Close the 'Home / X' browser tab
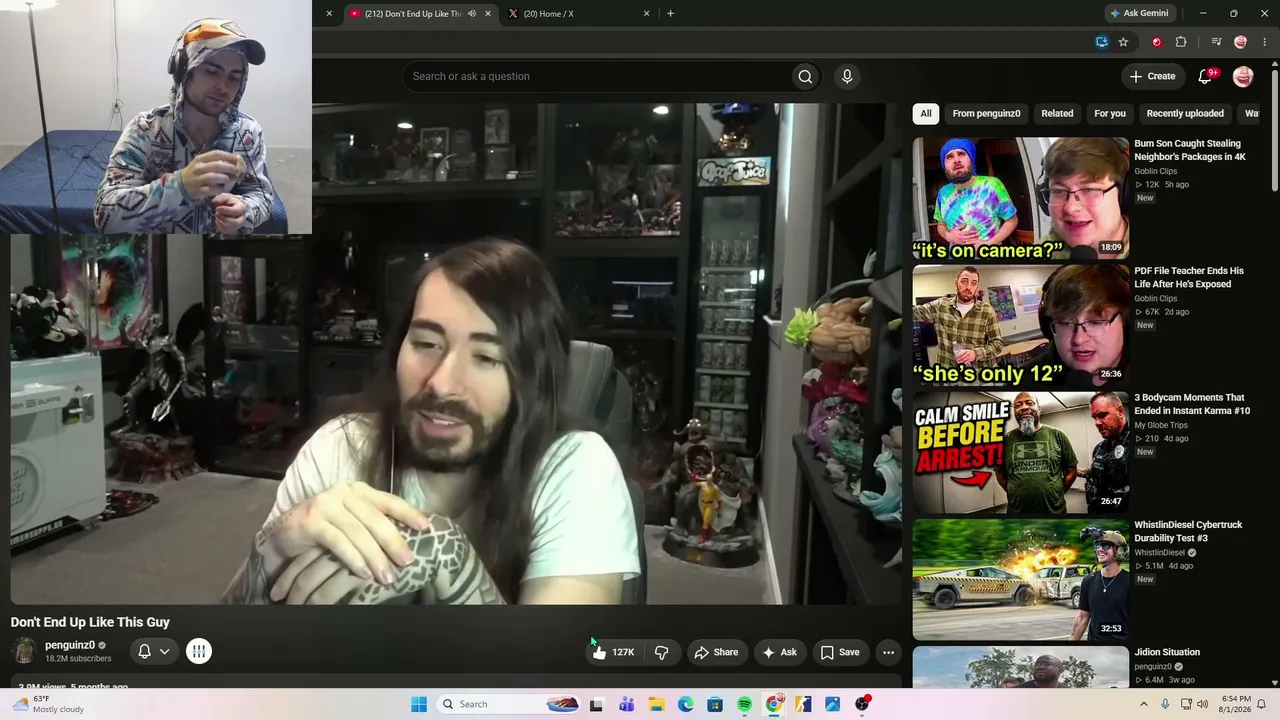This screenshot has height=720, width=1280. point(646,13)
